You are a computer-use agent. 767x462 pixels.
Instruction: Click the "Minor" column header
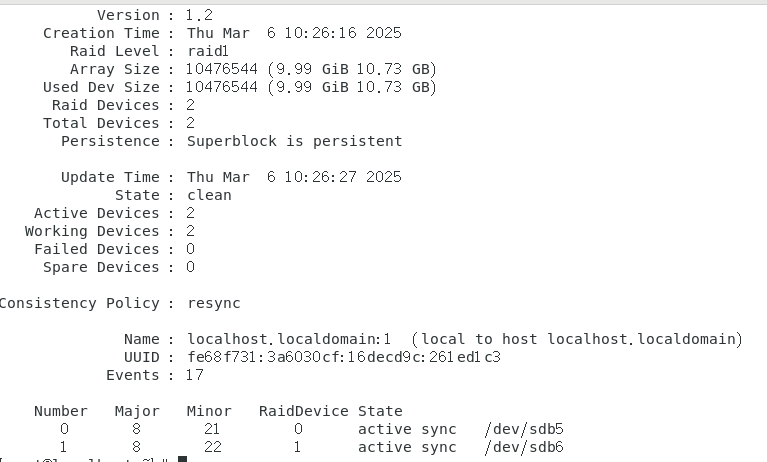(x=209, y=411)
